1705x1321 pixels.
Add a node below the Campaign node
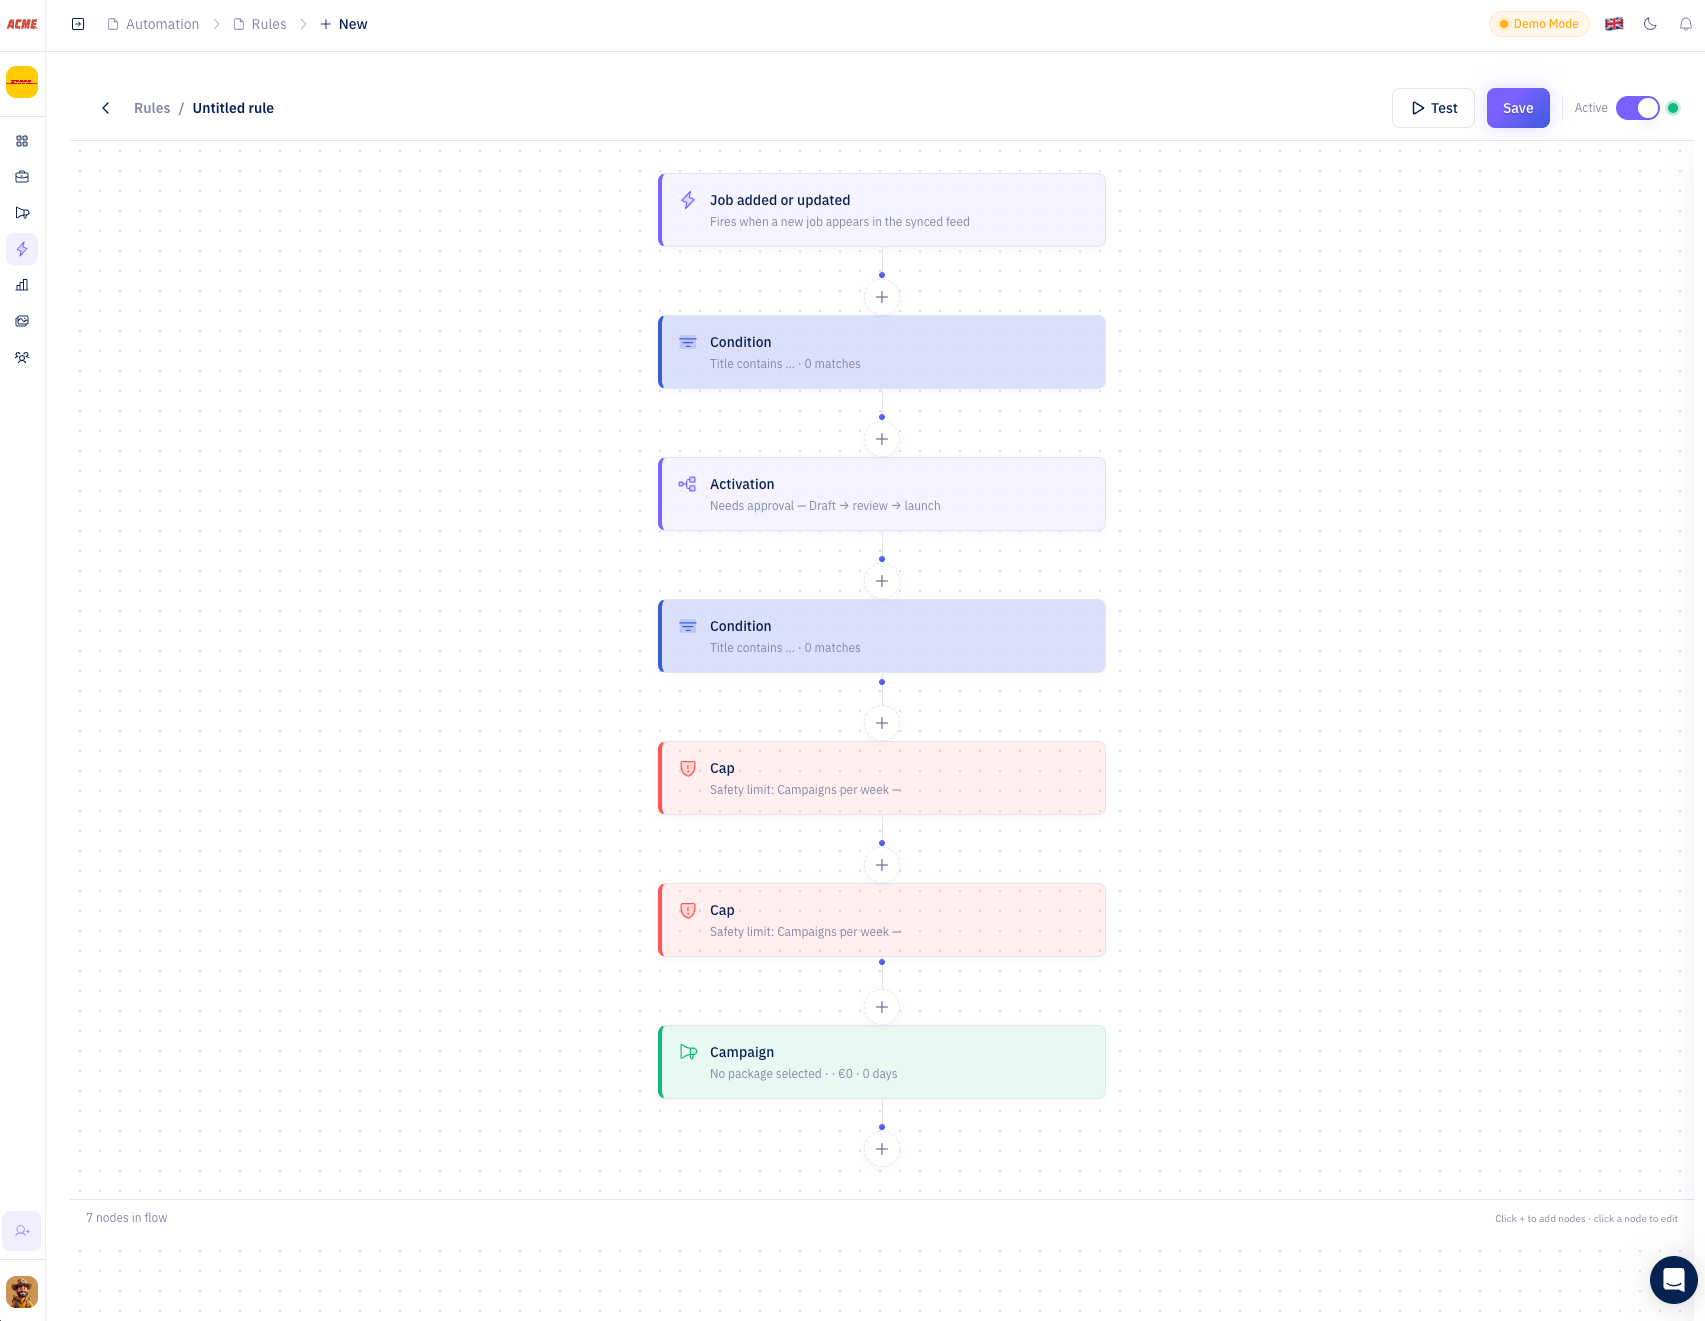click(x=882, y=1149)
